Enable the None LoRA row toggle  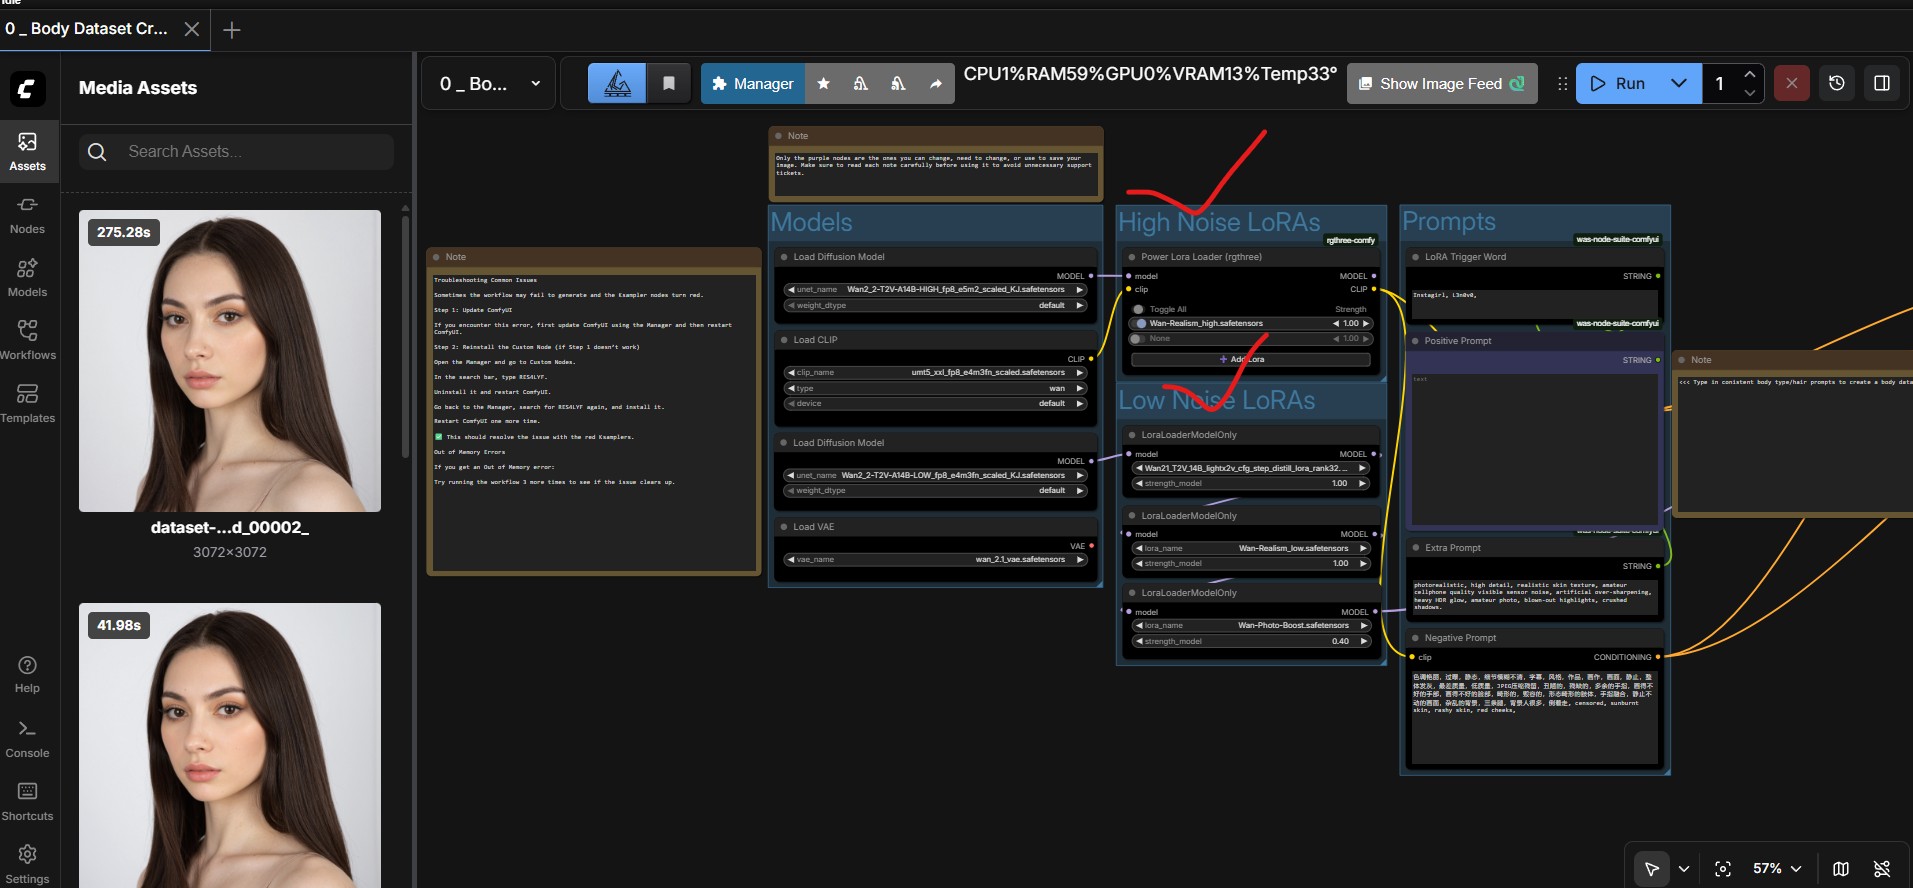(x=1138, y=339)
